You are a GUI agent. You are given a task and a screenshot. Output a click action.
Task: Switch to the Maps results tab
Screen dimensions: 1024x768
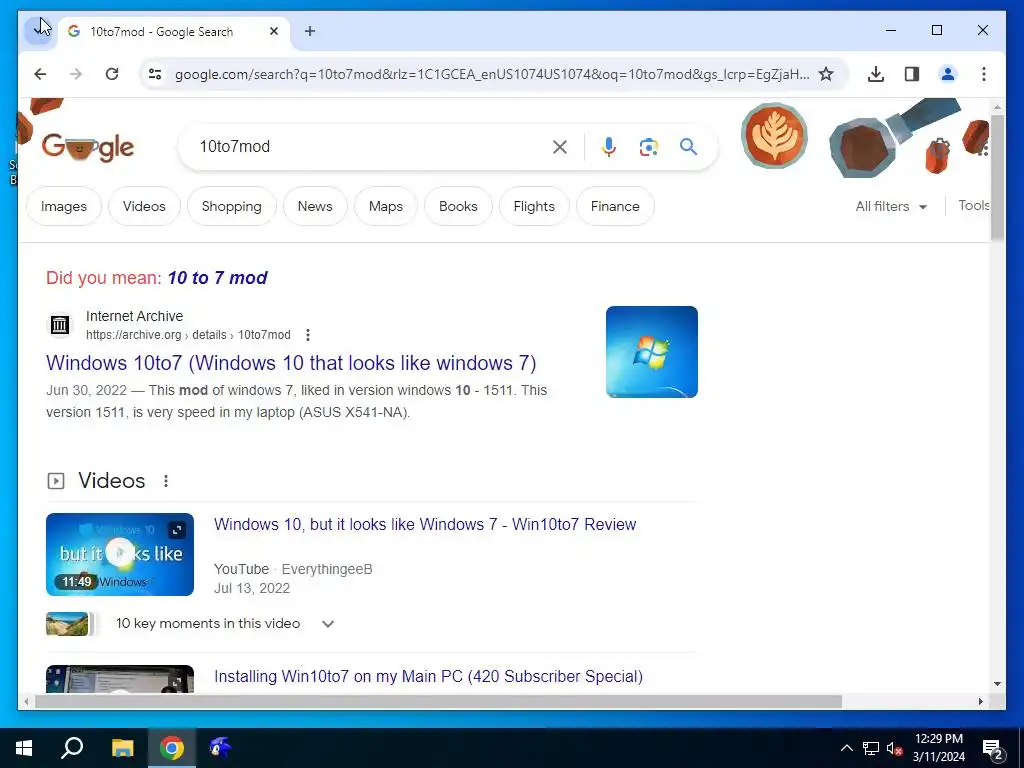(386, 206)
